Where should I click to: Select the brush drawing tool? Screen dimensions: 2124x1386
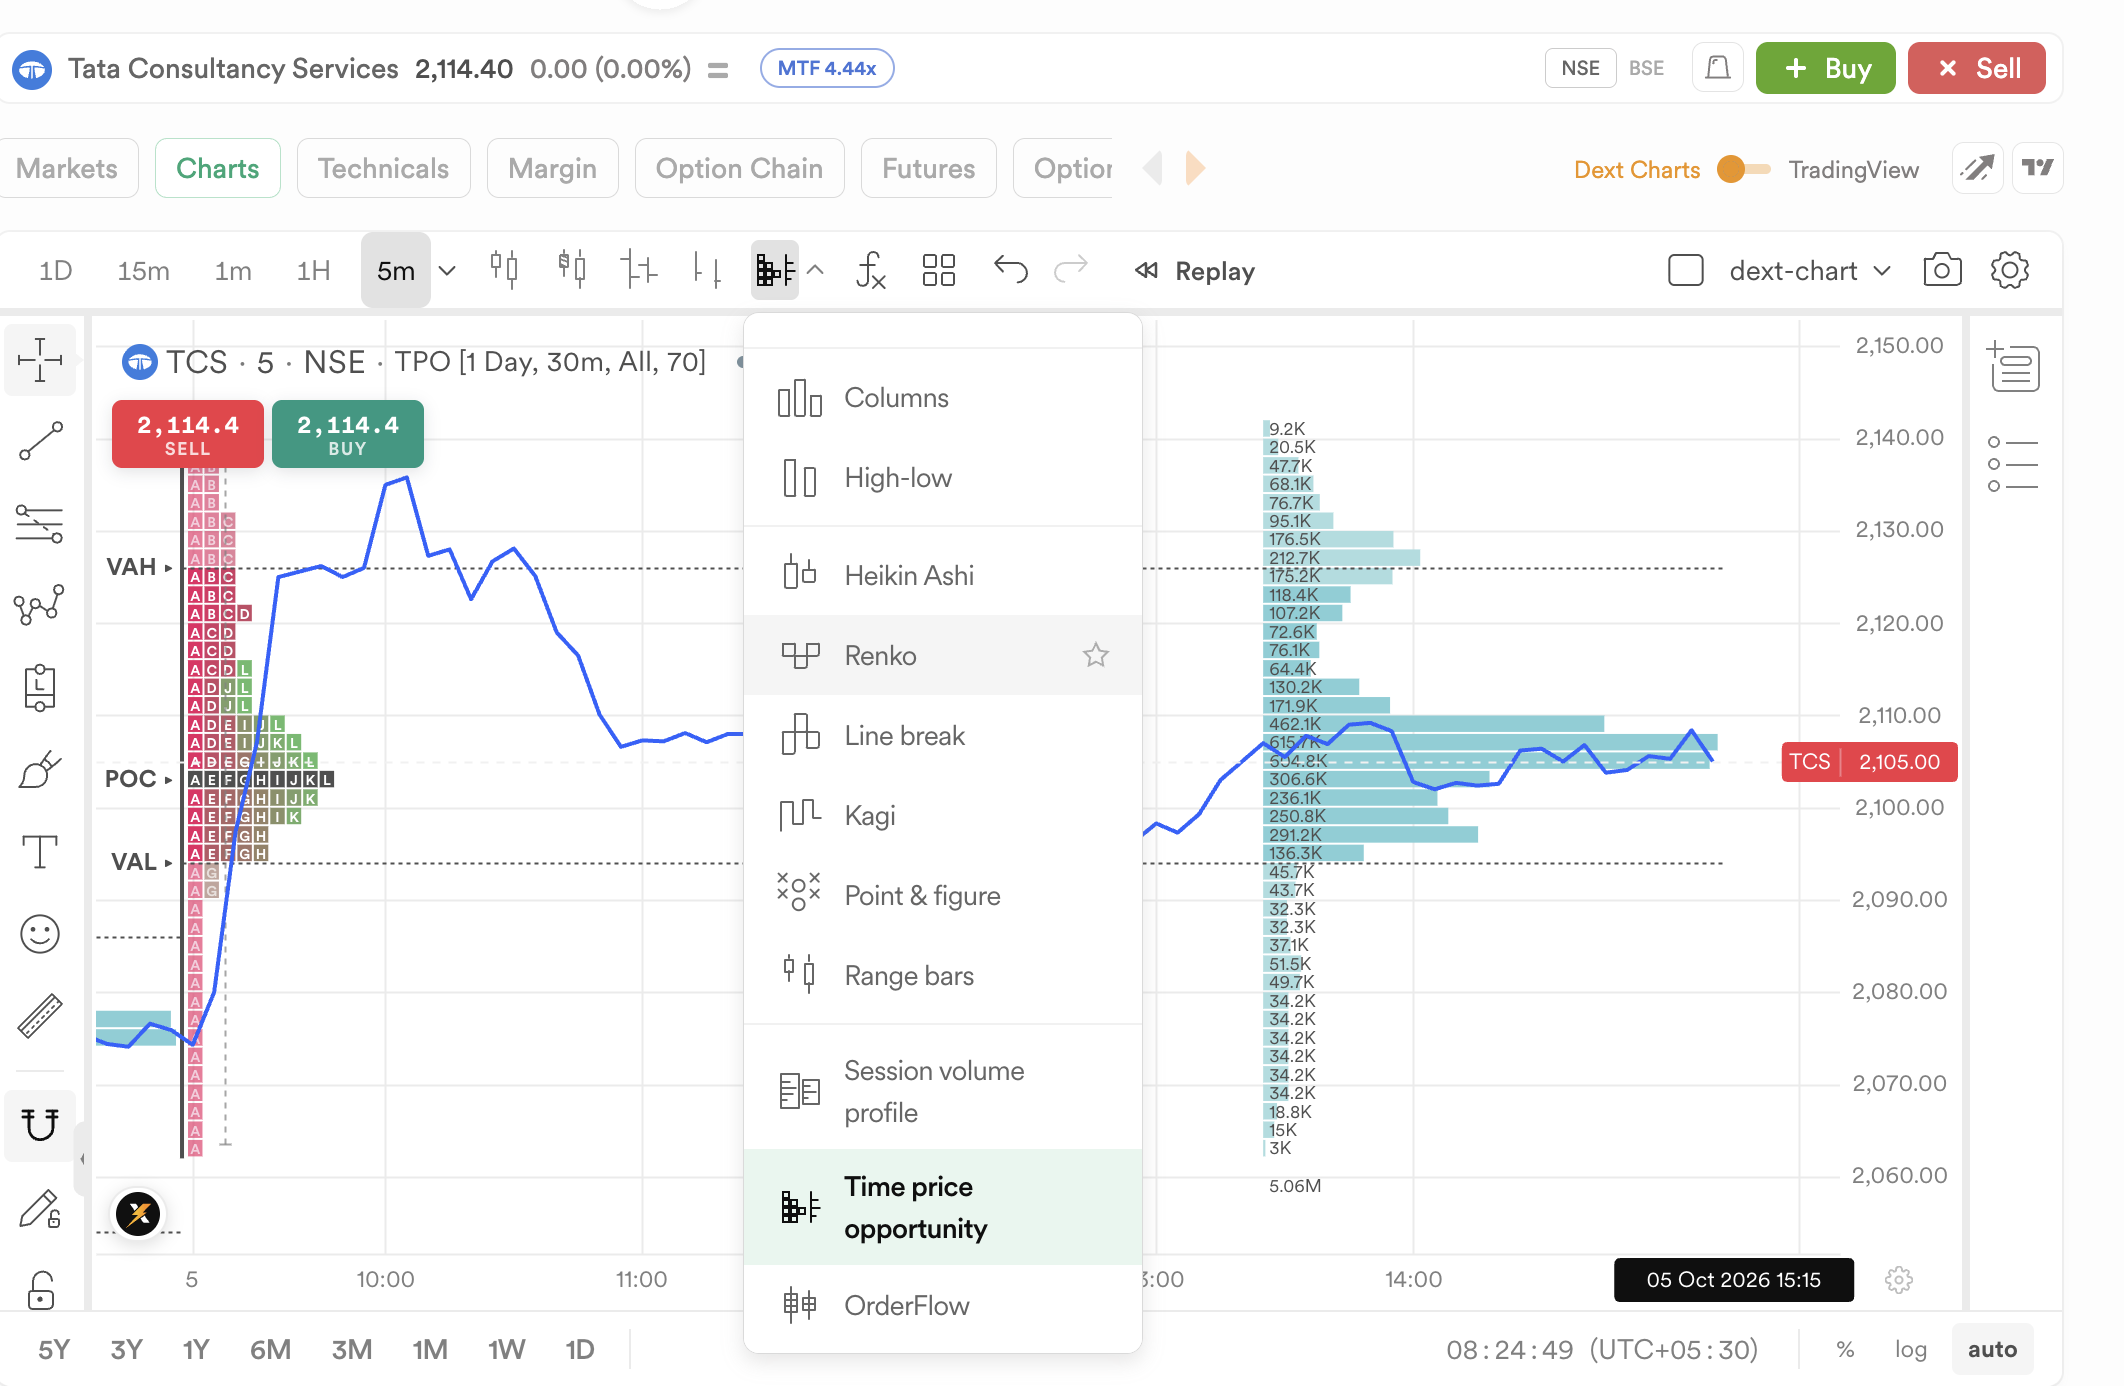click(40, 770)
